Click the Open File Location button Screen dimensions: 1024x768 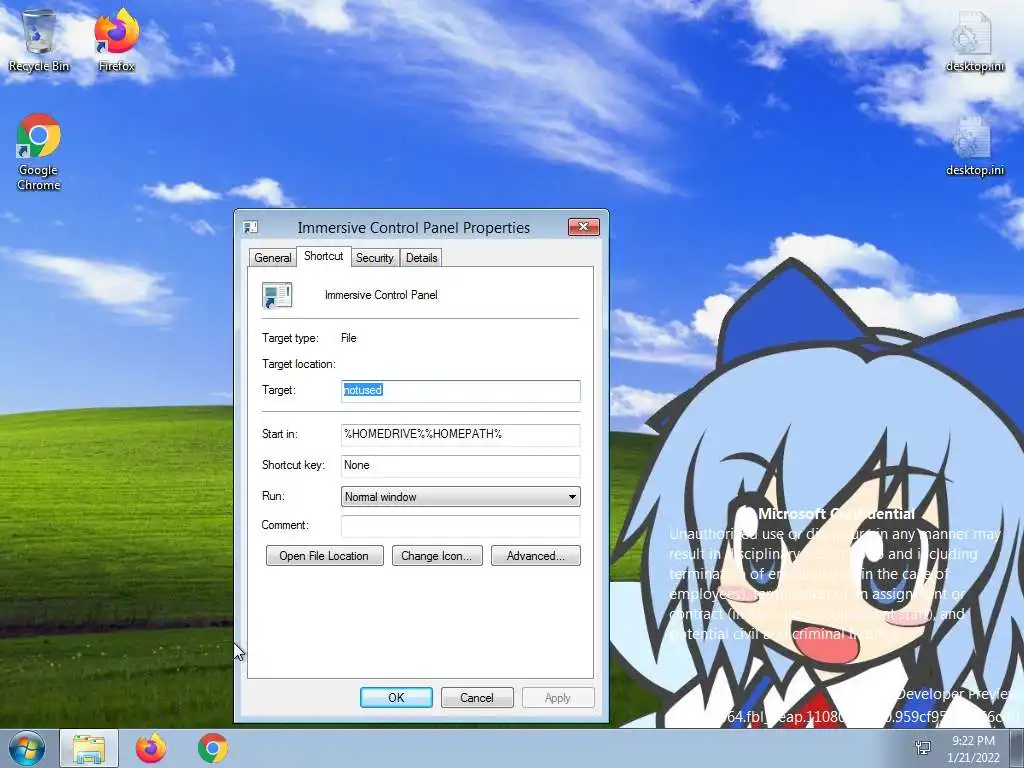[325, 556]
